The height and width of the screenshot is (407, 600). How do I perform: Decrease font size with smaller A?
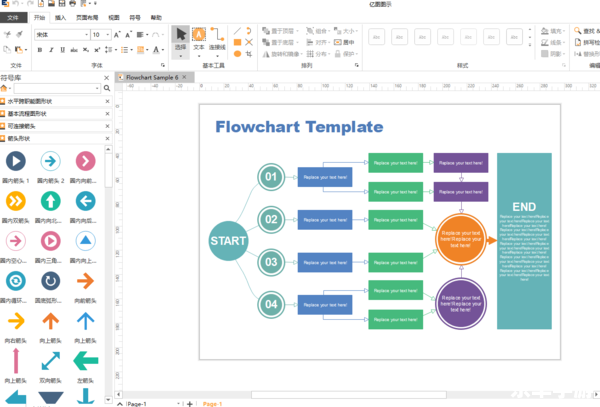[x=128, y=35]
